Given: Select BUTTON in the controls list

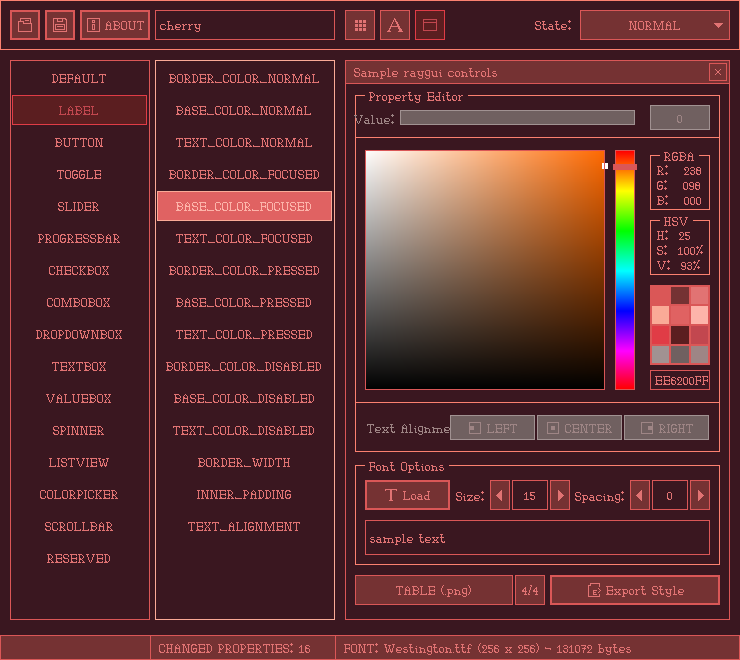Looking at the screenshot, I should 79,143.
